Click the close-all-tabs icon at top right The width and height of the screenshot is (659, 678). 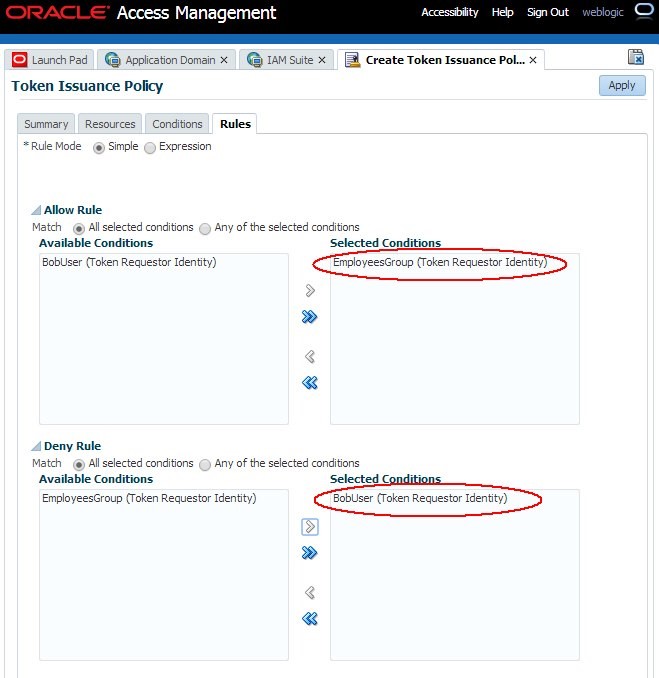(636, 57)
